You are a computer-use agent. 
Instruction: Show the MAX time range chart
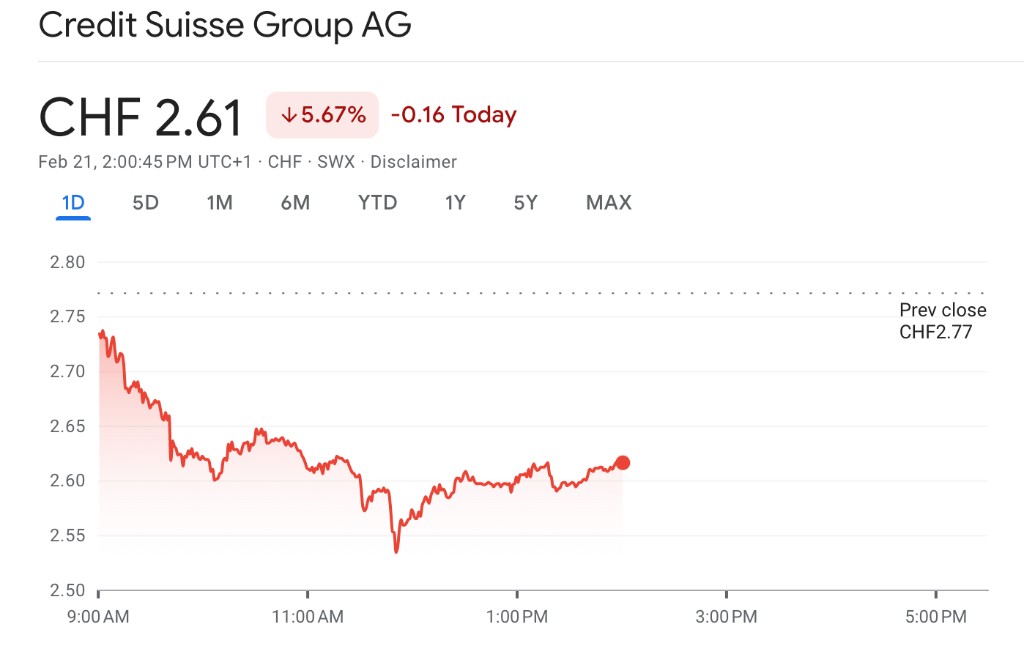[608, 203]
